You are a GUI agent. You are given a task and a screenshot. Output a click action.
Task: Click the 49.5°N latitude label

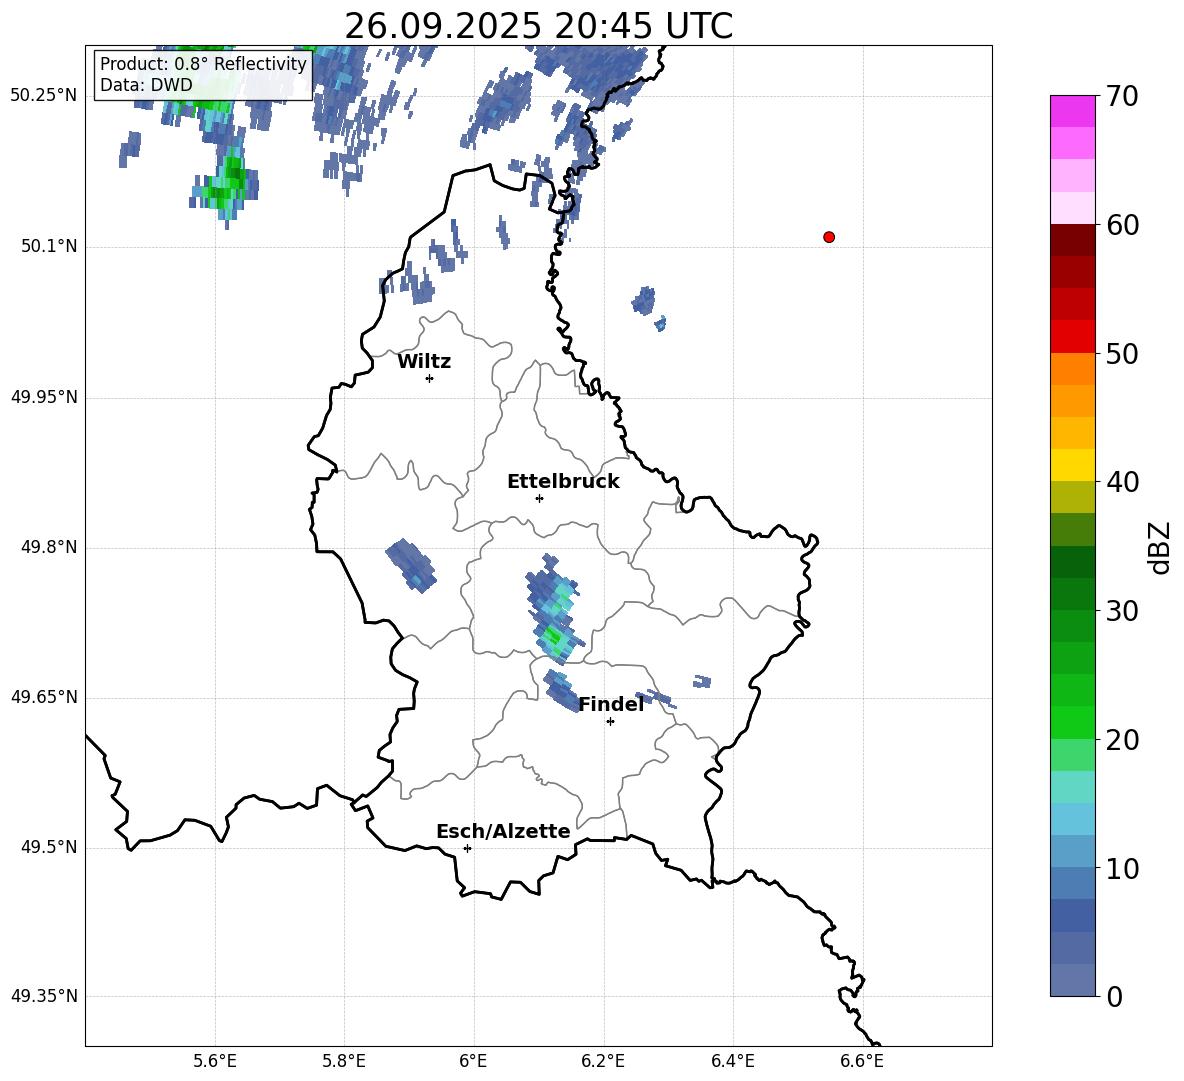pyautogui.click(x=49, y=847)
